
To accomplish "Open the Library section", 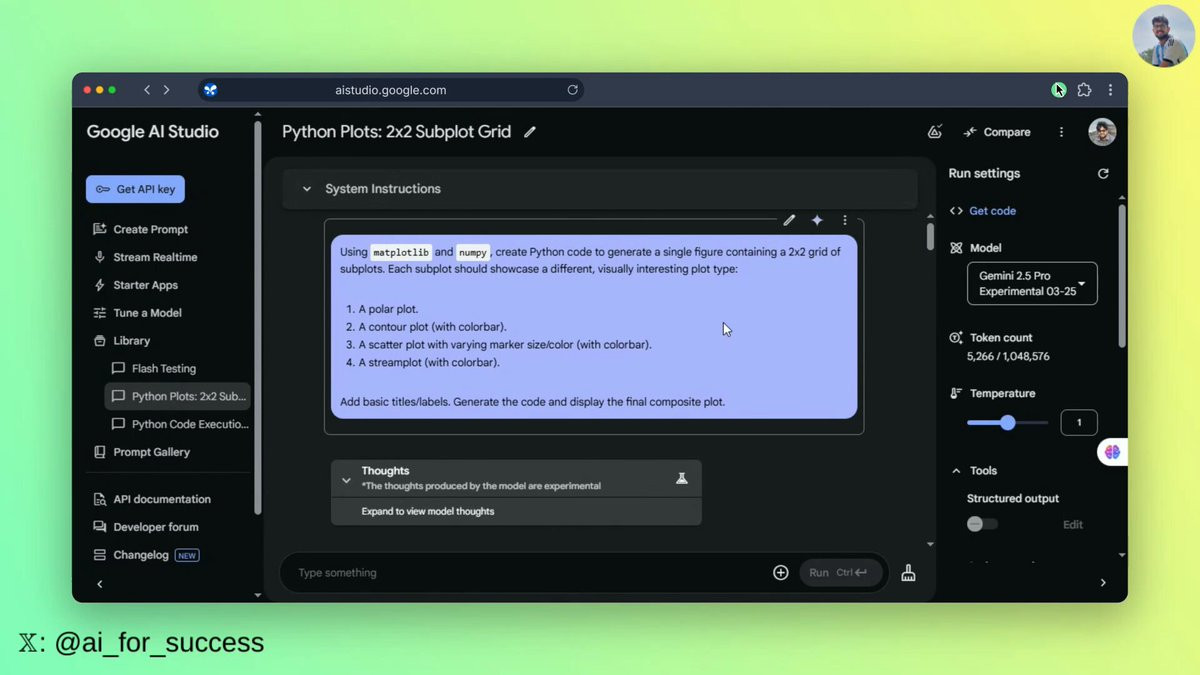I will [x=121, y=341].
